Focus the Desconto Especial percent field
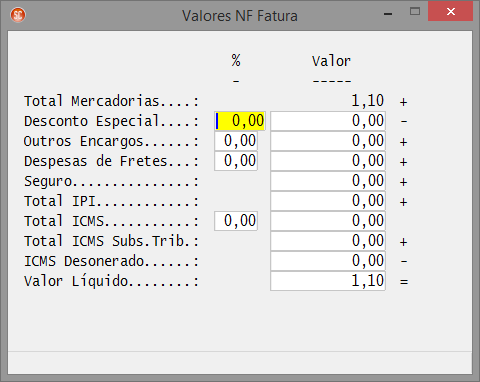480x382 pixels. coord(240,121)
